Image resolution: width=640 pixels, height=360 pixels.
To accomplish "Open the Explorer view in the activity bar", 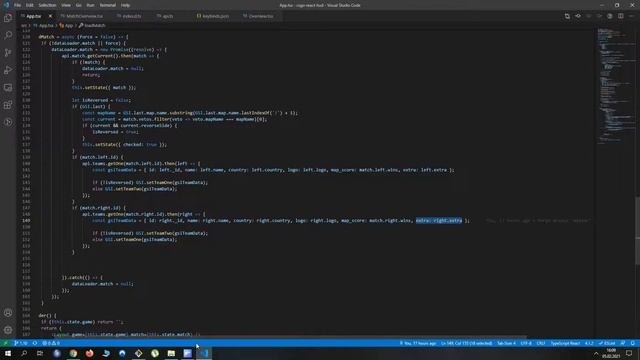I will [8, 18].
